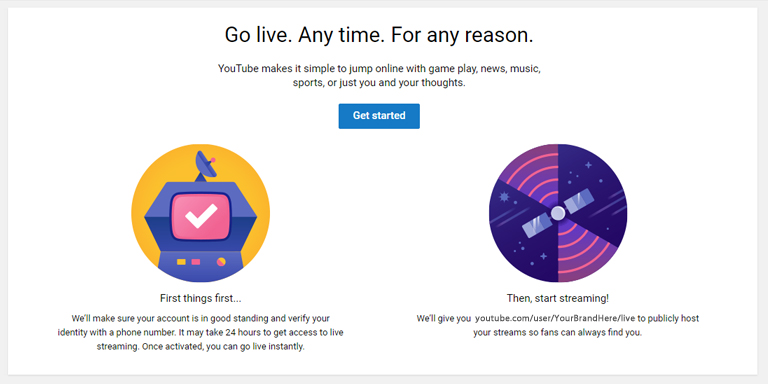The image size is (768, 384).
Task: Click the satellite dish atop the robot
Action: tap(206, 165)
